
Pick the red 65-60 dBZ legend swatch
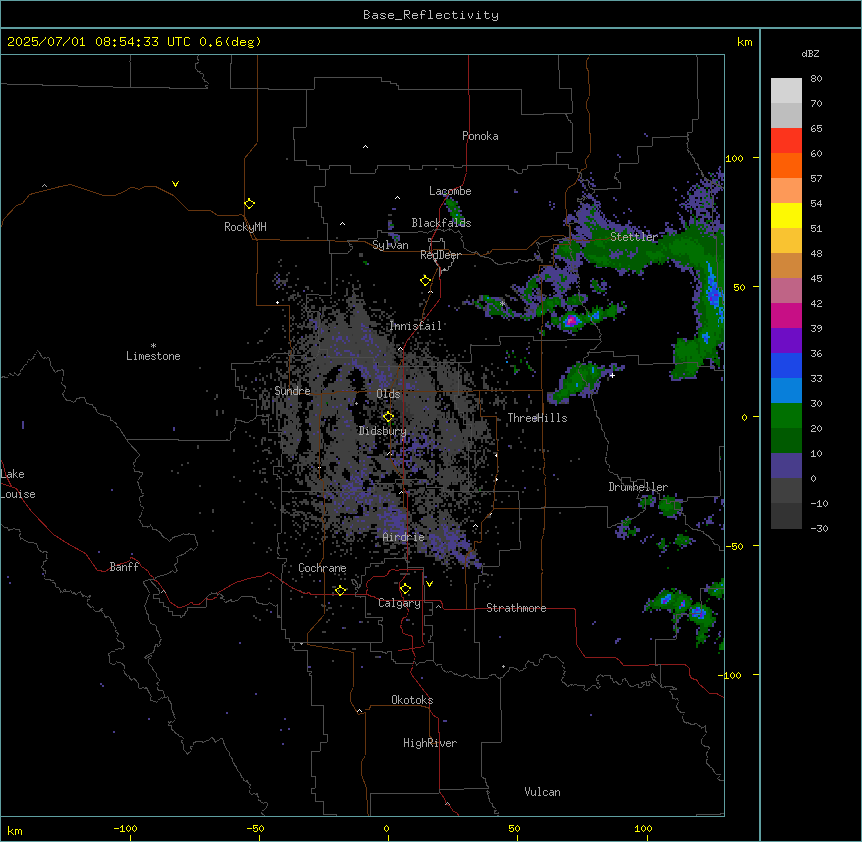[786, 141]
